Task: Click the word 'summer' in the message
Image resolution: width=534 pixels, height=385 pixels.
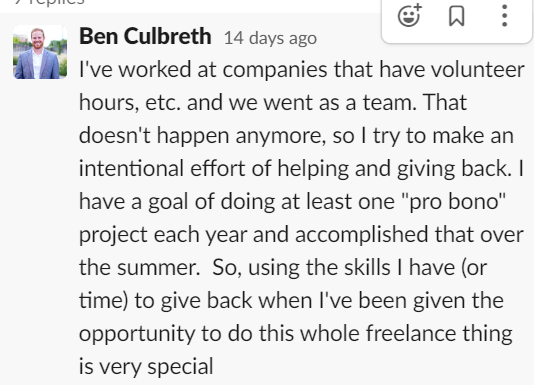Action: (158, 267)
